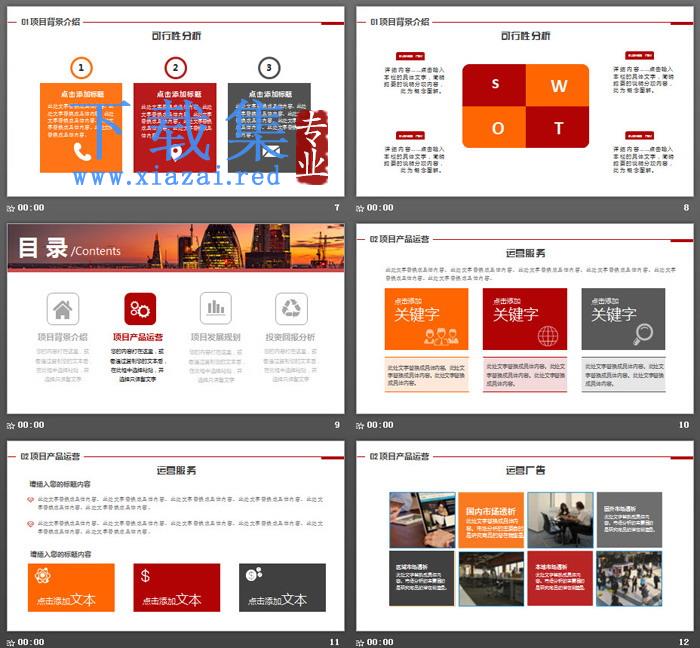Click the '/Contents' heading text on slide 9
Viewport: 700px width, 648px height.
tap(96, 251)
